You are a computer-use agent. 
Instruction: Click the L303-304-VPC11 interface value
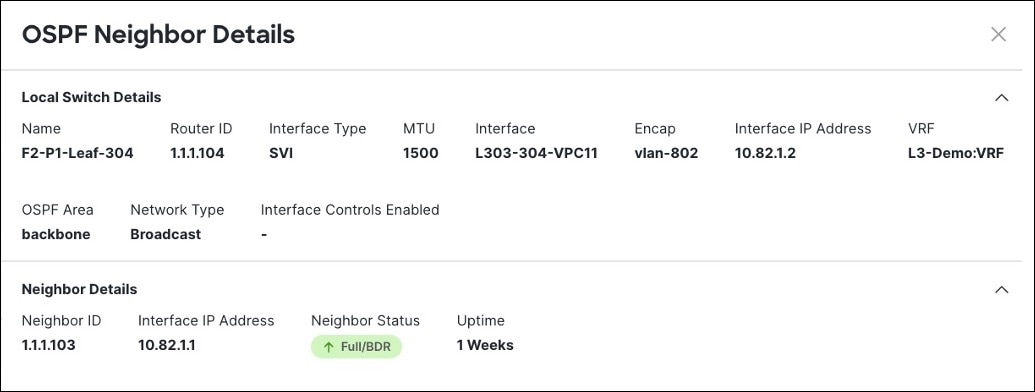click(x=536, y=154)
